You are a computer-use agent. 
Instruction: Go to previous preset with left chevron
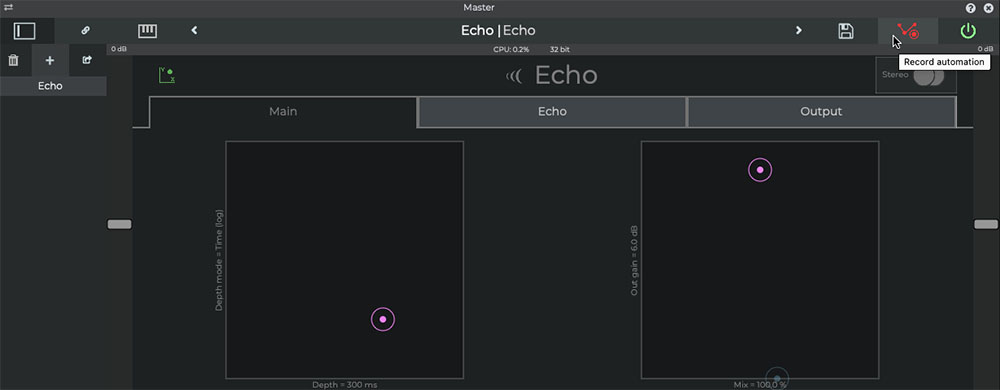click(195, 30)
